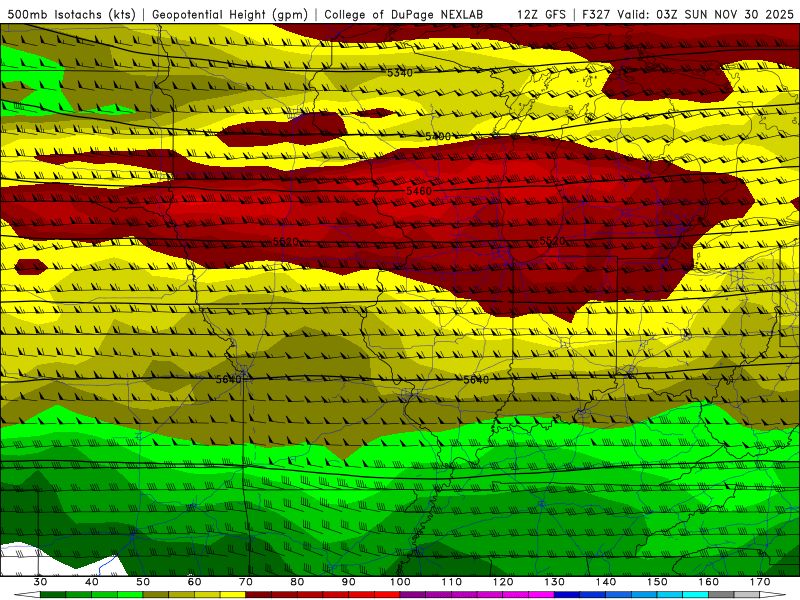Click the bright yellow colorbar swatch ending at 70
The image size is (800, 600).
coord(233,595)
